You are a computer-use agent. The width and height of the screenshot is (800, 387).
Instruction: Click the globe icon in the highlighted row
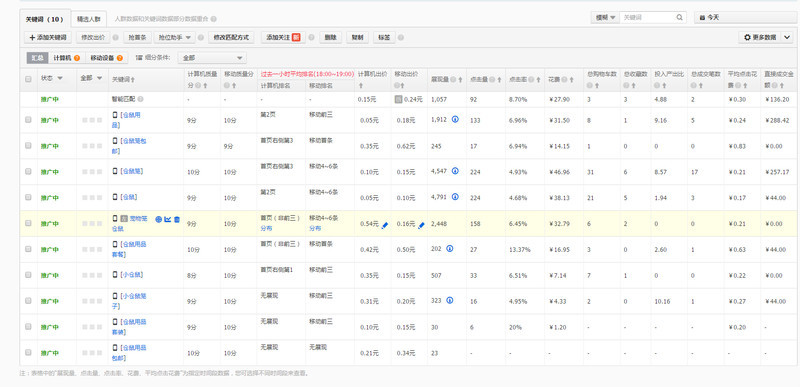158,219
